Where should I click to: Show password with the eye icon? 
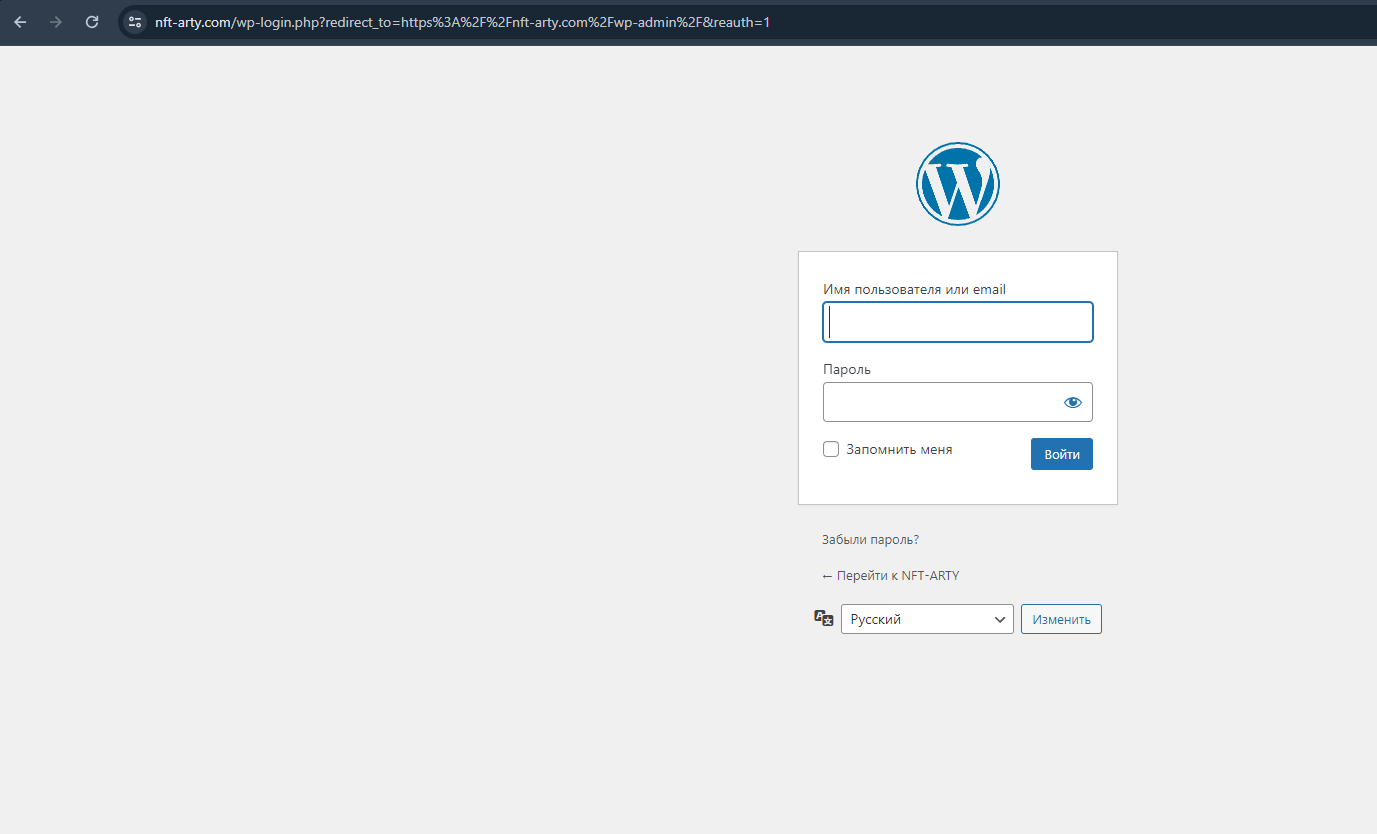point(1073,402)
